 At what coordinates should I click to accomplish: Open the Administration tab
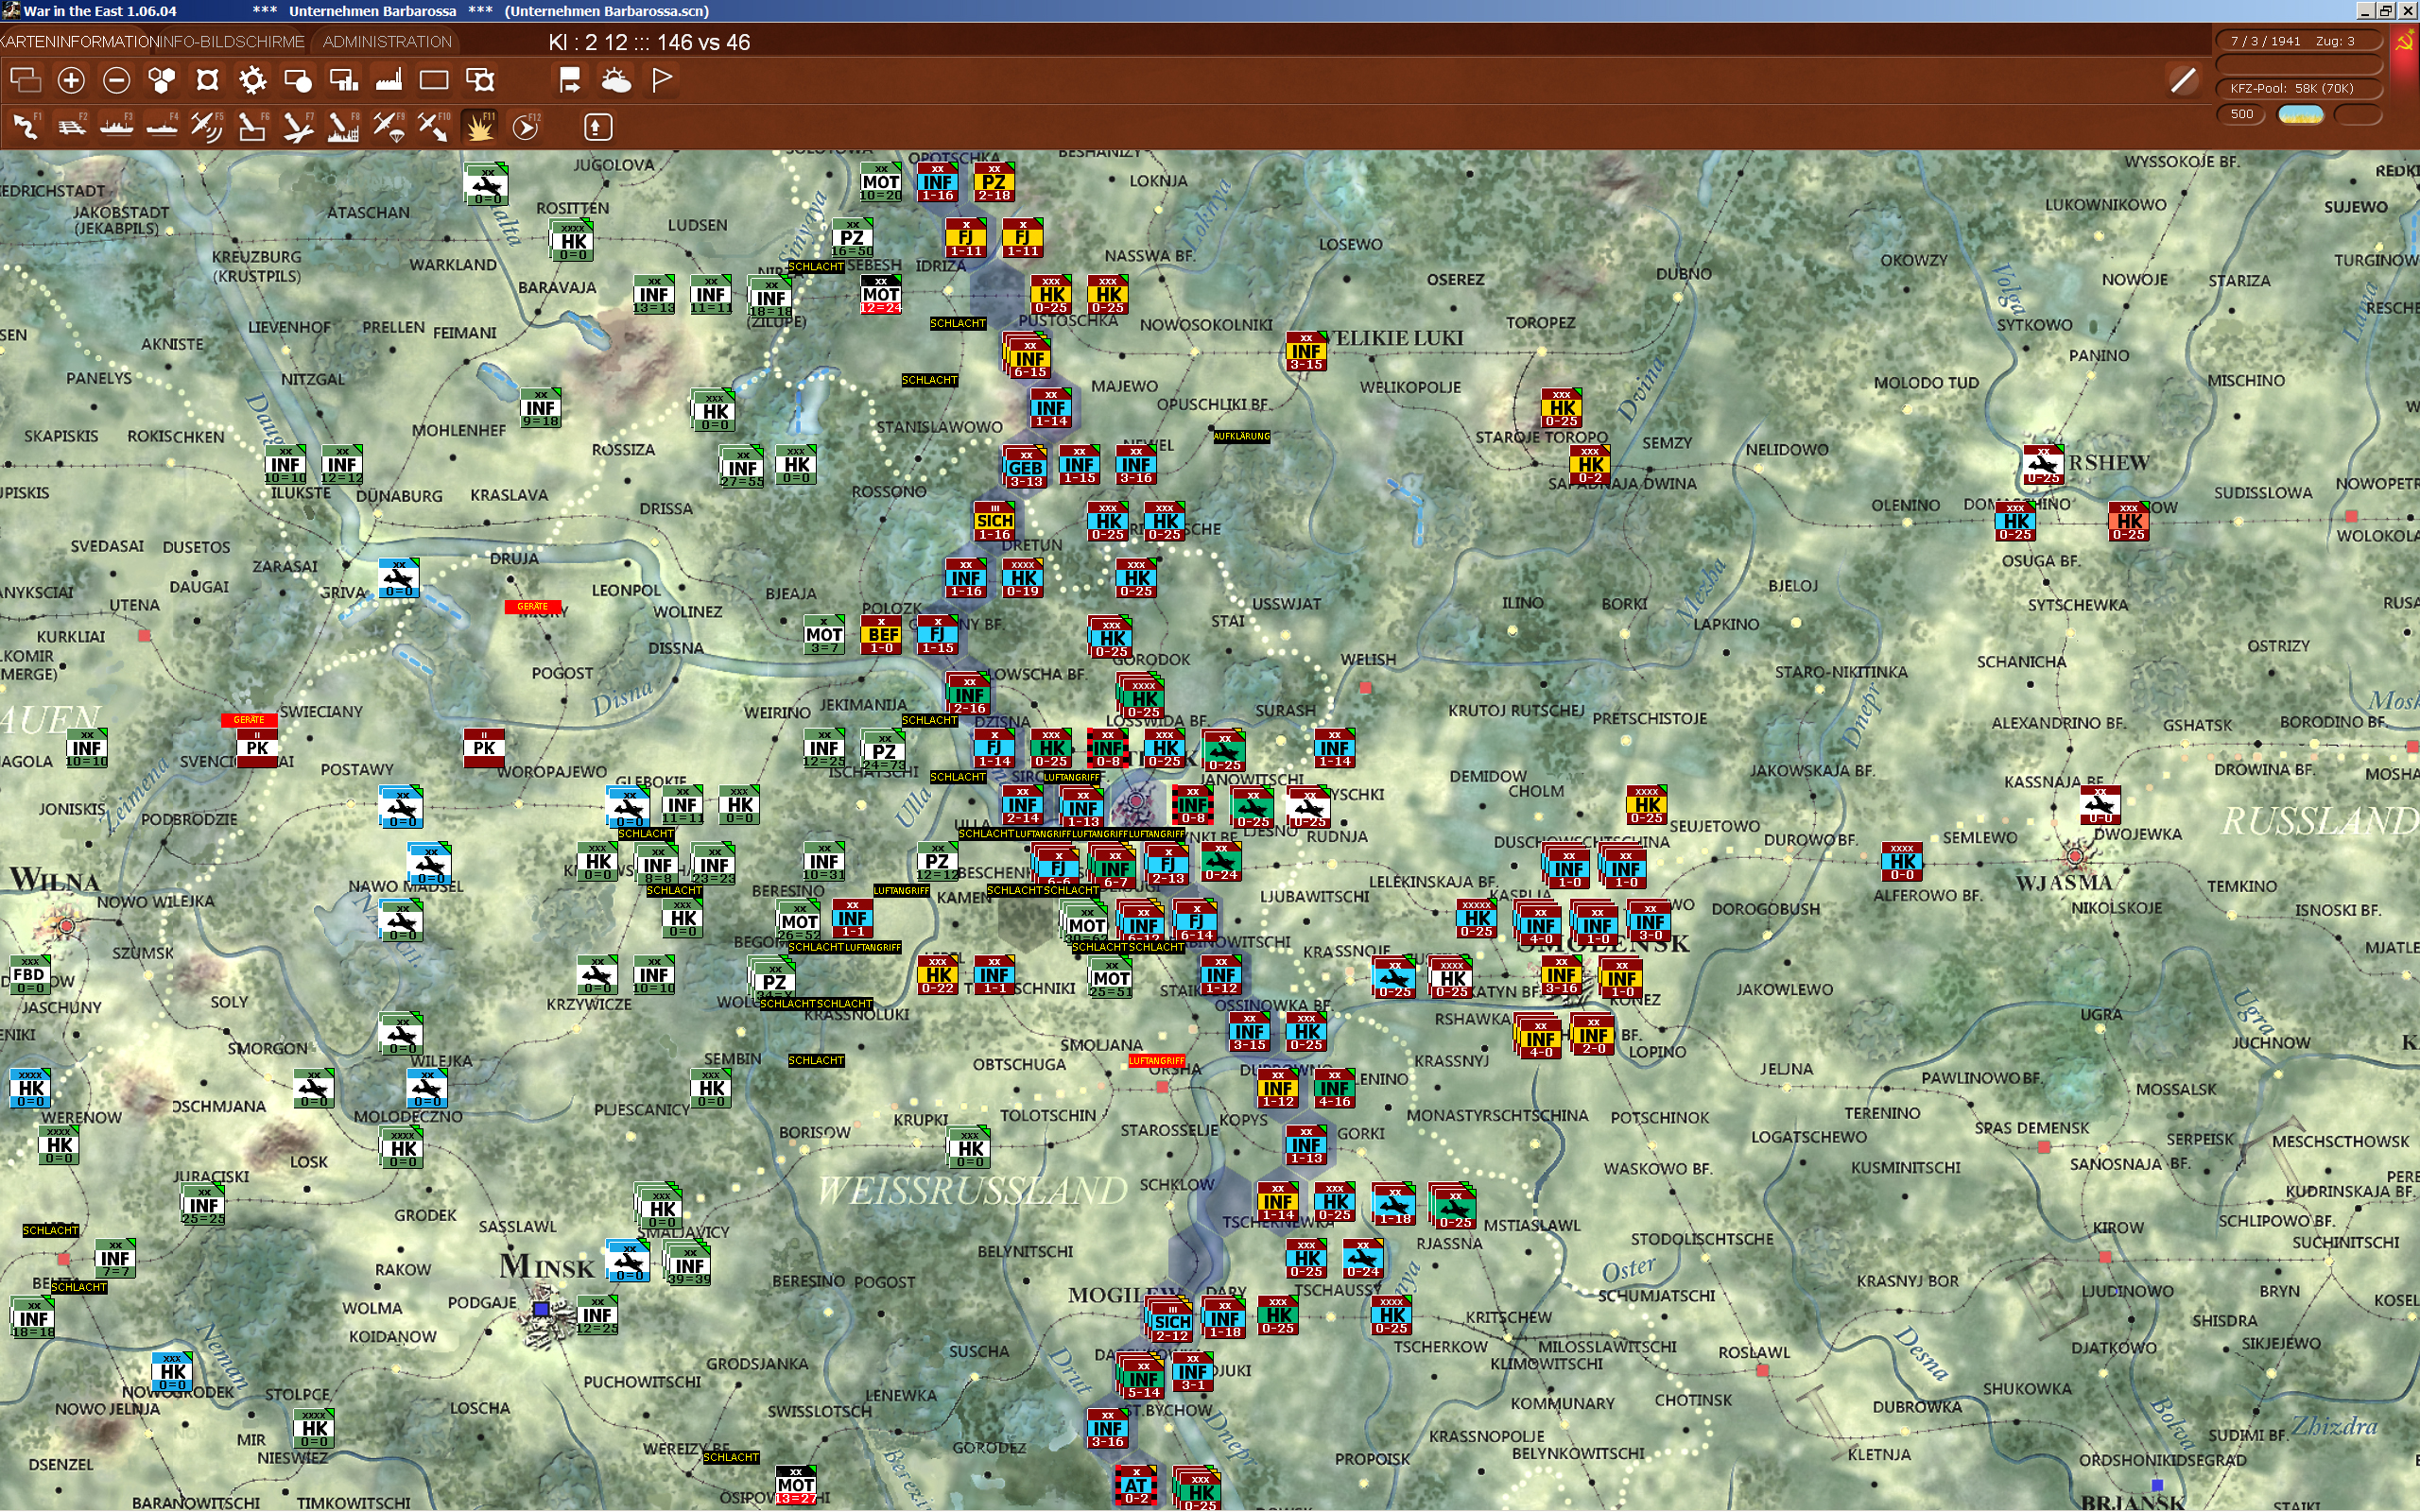(x=387, y=42)
